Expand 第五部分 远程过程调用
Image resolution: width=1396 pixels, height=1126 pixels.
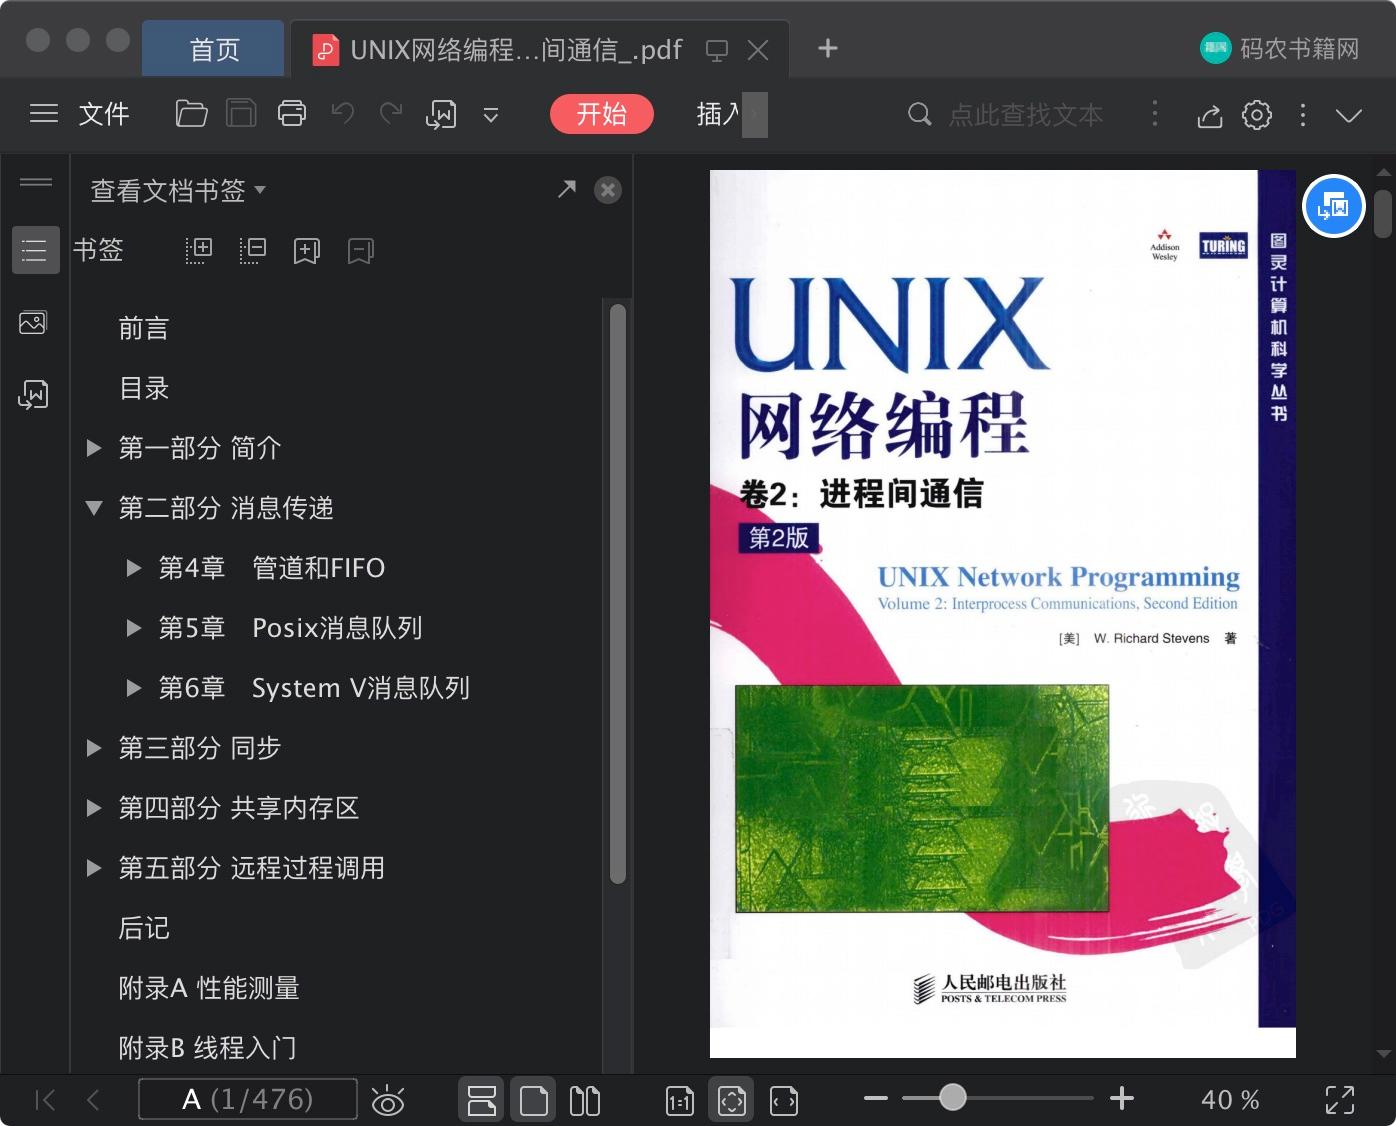click(x=94, y=868)
